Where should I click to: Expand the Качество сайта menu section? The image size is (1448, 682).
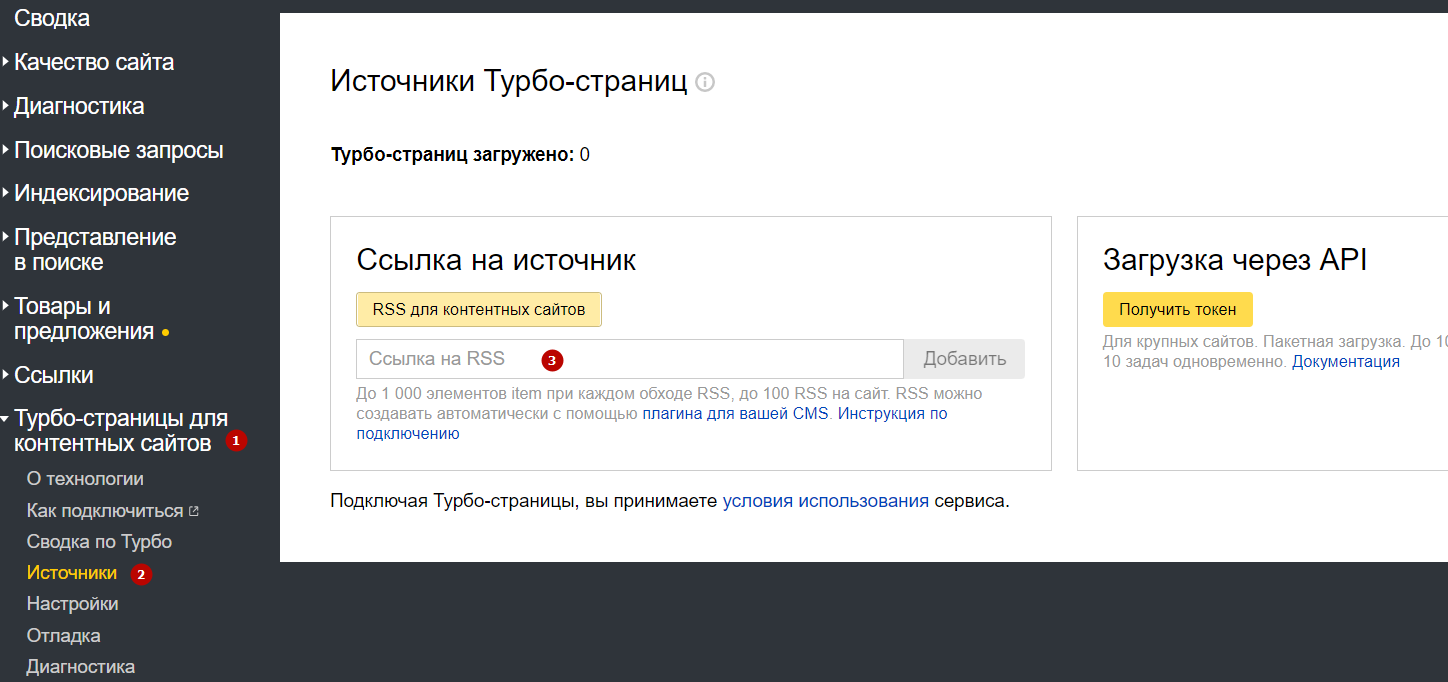click(94, 62)
